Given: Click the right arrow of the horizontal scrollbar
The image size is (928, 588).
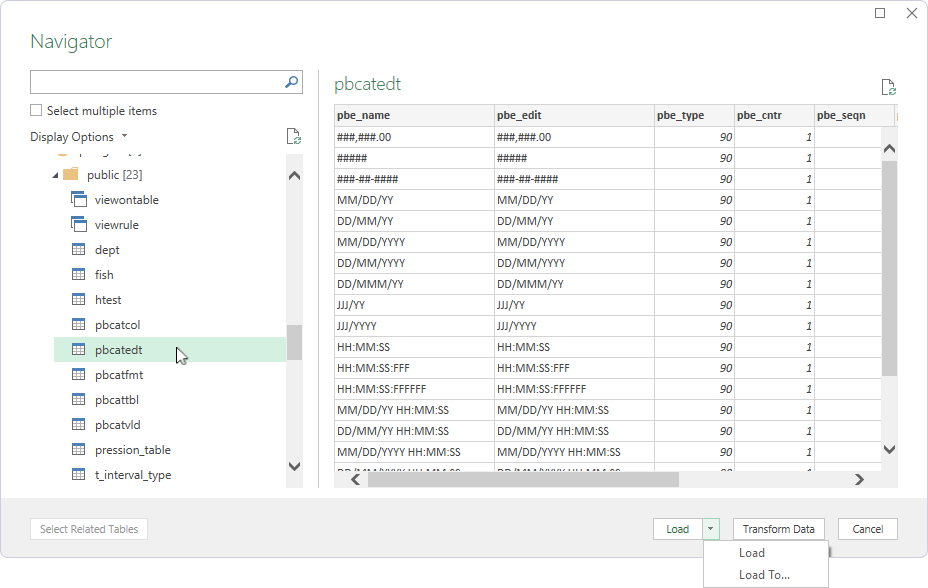Looking at the screenshot, I should pyautogui.click(x=859, y=479).
